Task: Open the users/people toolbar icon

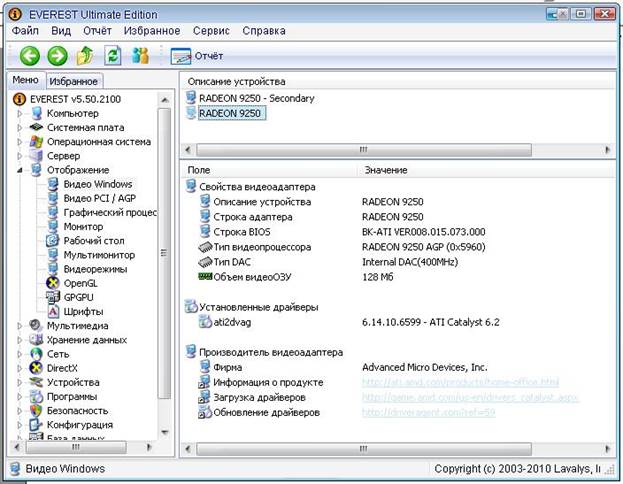Action: 140,56
